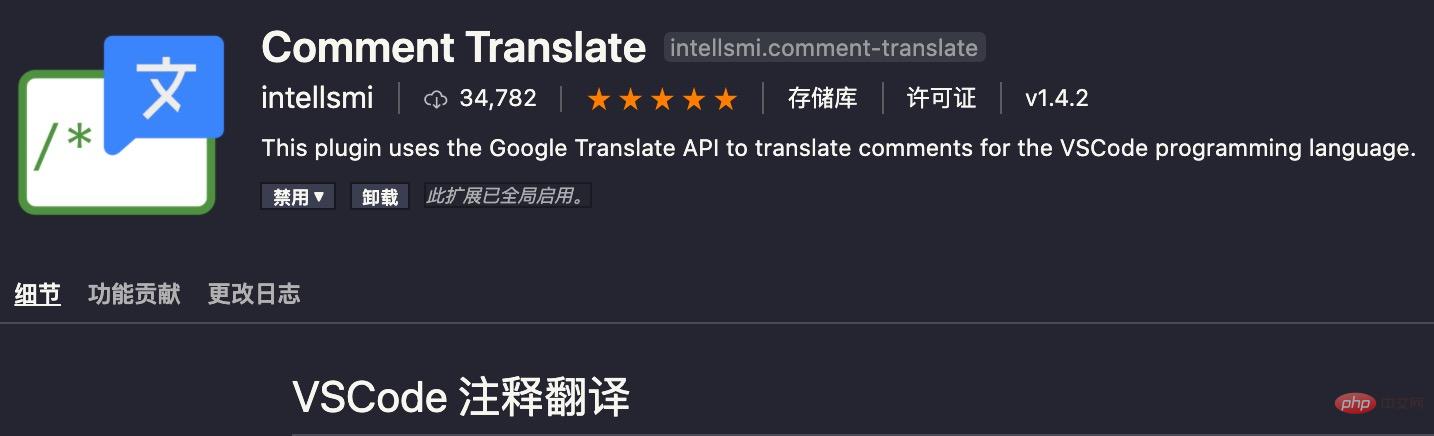Click the fourth orange rating star

pyautogui.click(x=694, y=99)
